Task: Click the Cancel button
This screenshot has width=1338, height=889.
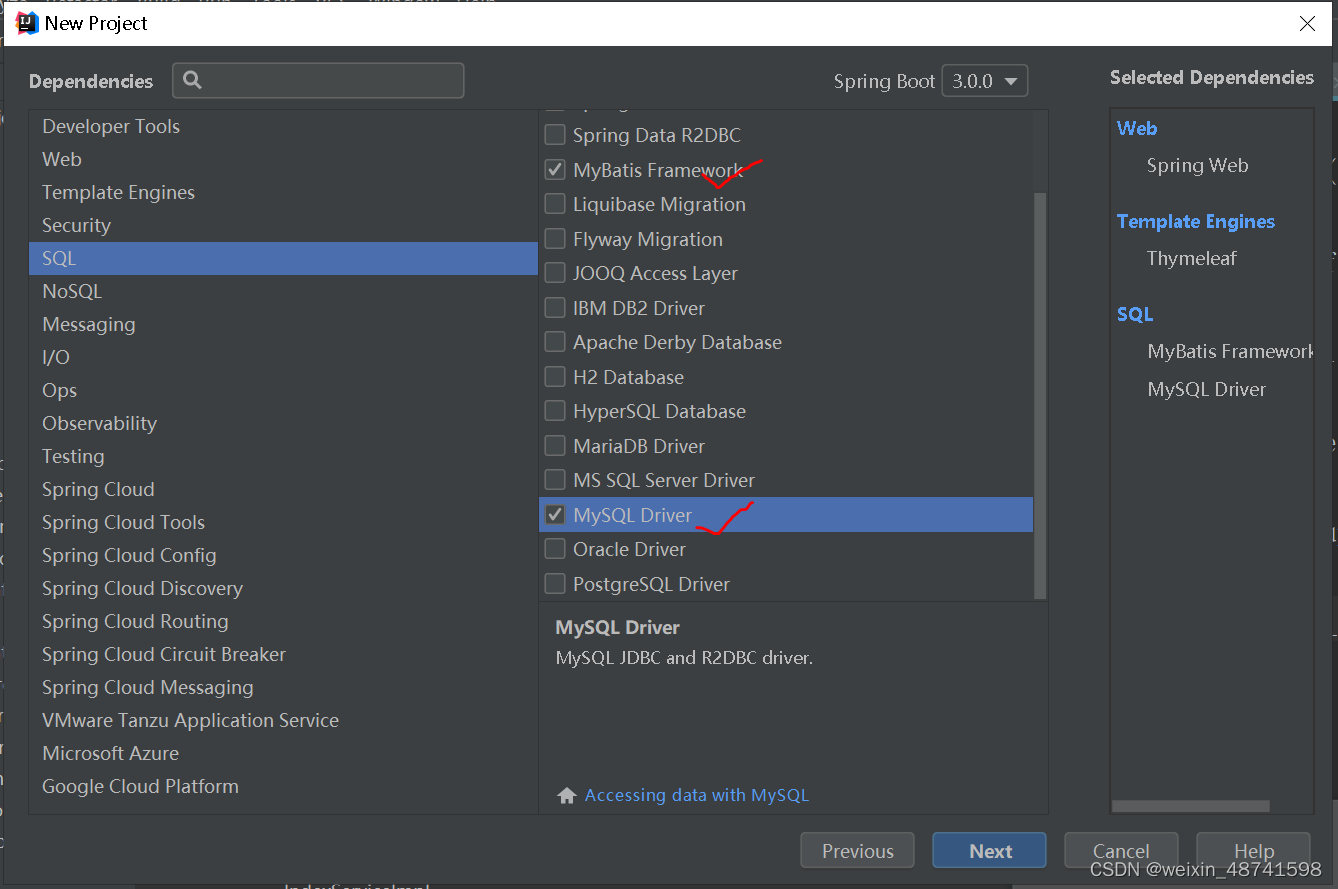Action: (1121, 851)
